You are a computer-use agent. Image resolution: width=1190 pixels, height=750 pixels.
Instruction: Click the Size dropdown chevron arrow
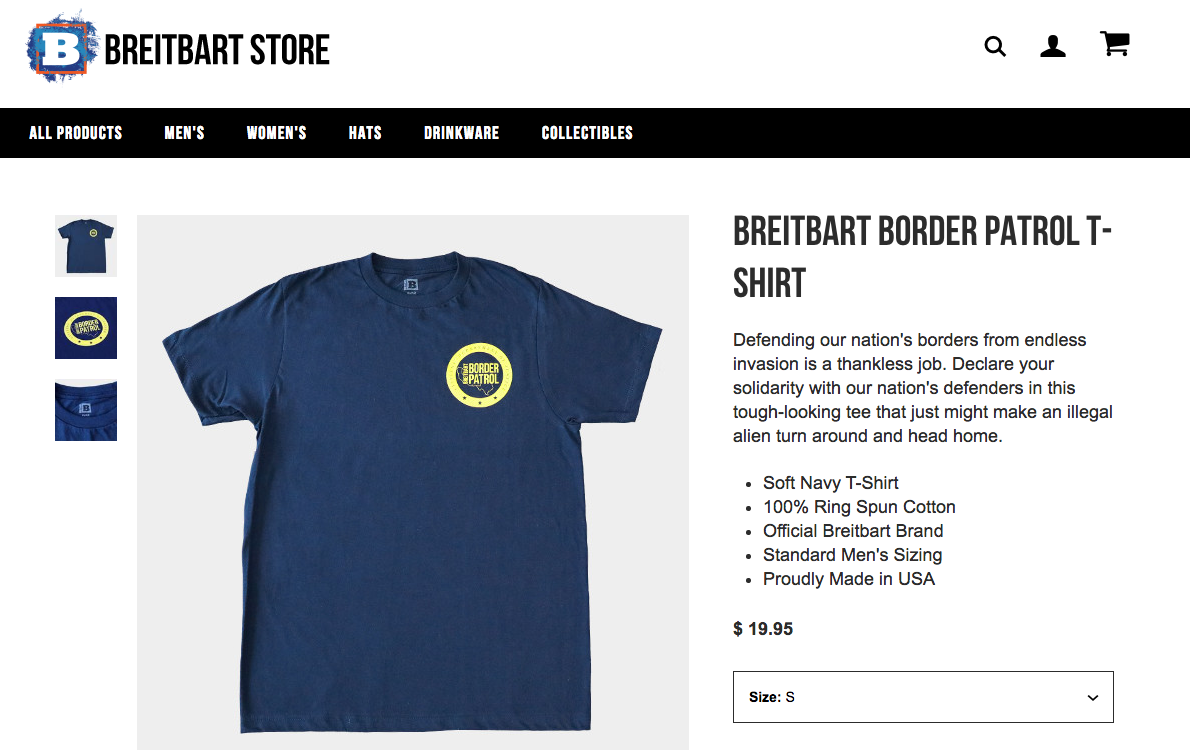point(1093,698)
